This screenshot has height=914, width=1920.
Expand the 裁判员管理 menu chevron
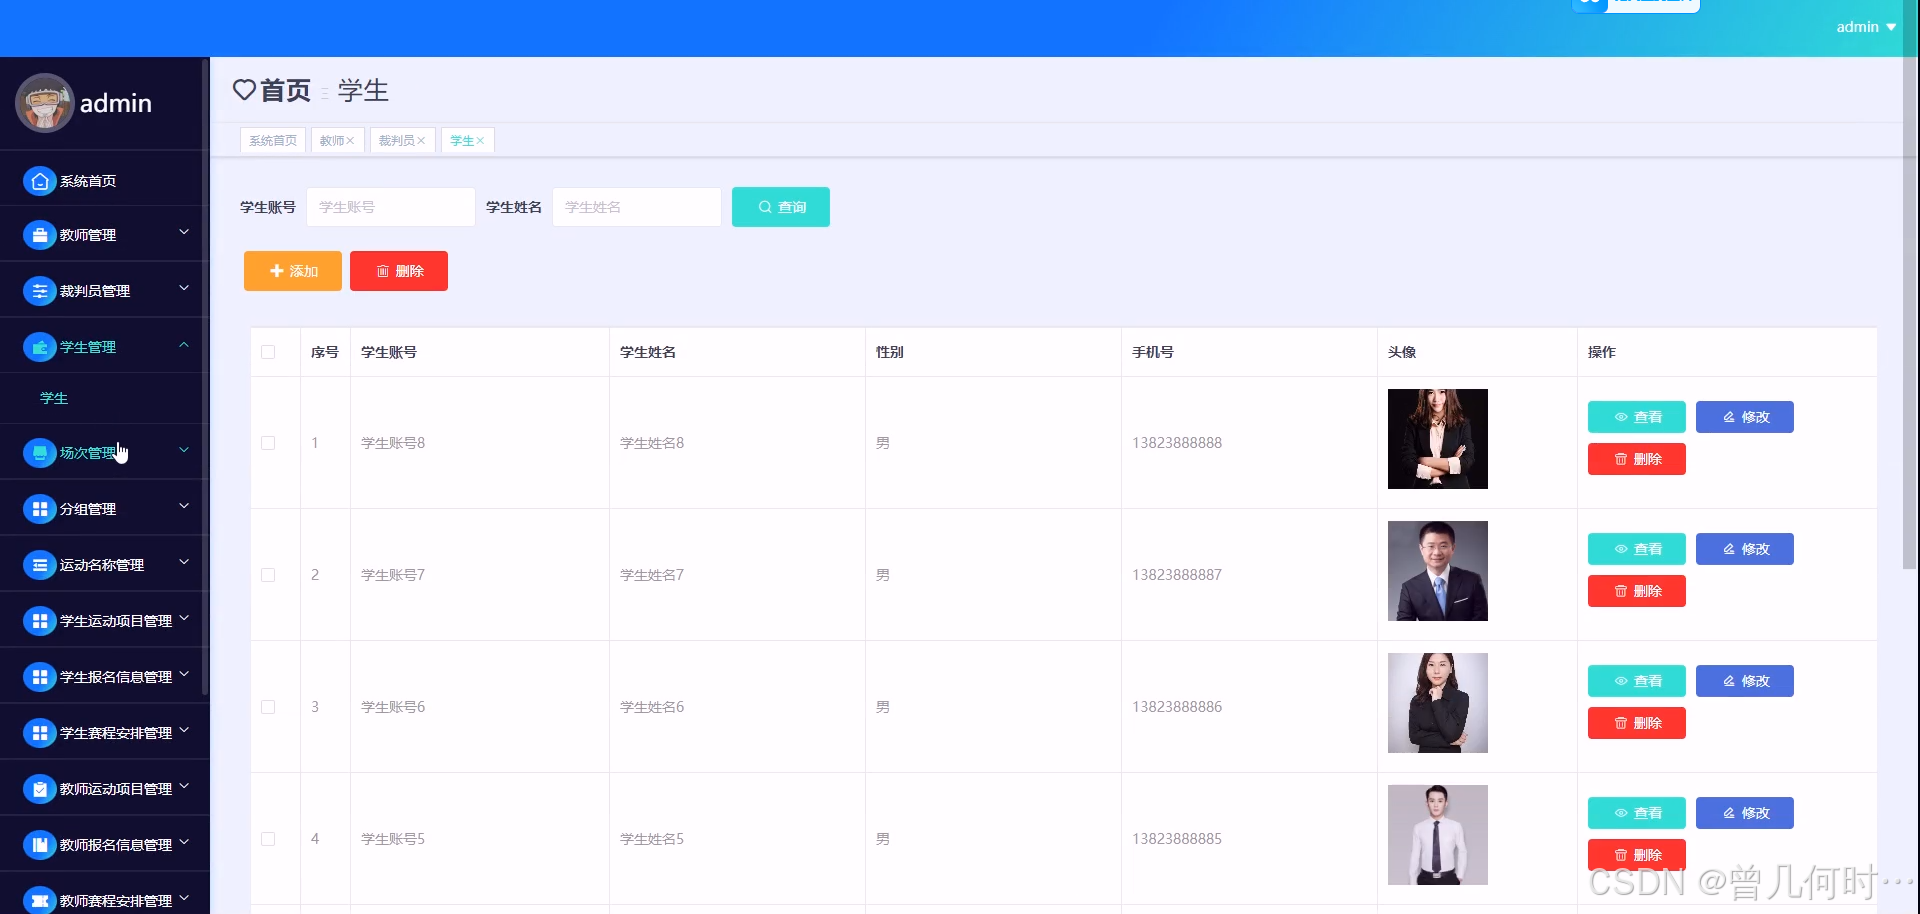[184, 288]
